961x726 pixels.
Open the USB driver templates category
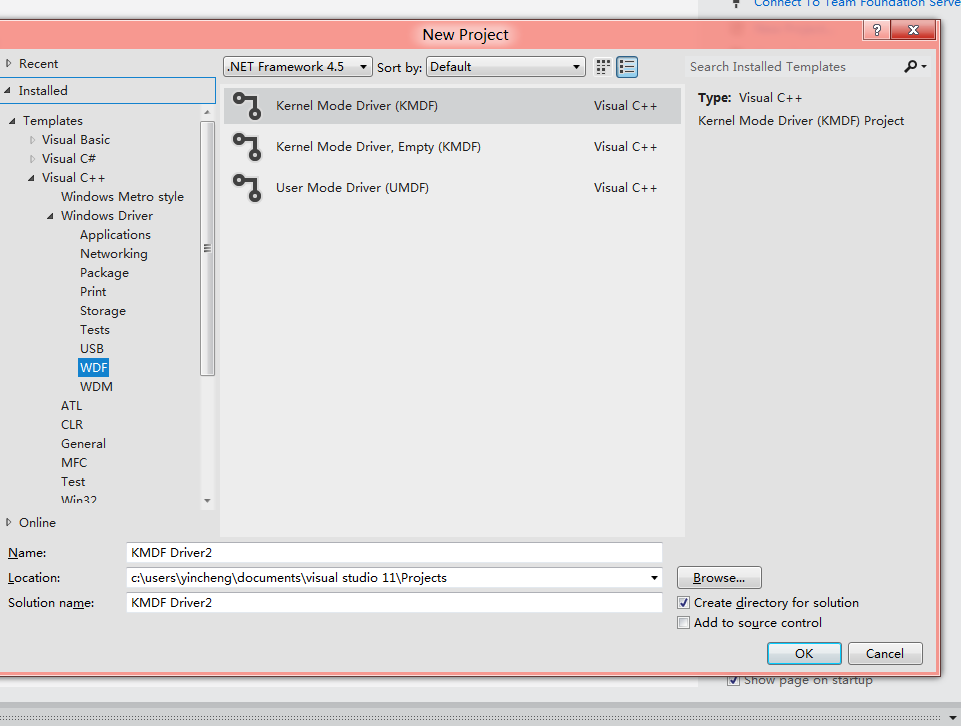(92, 348)
